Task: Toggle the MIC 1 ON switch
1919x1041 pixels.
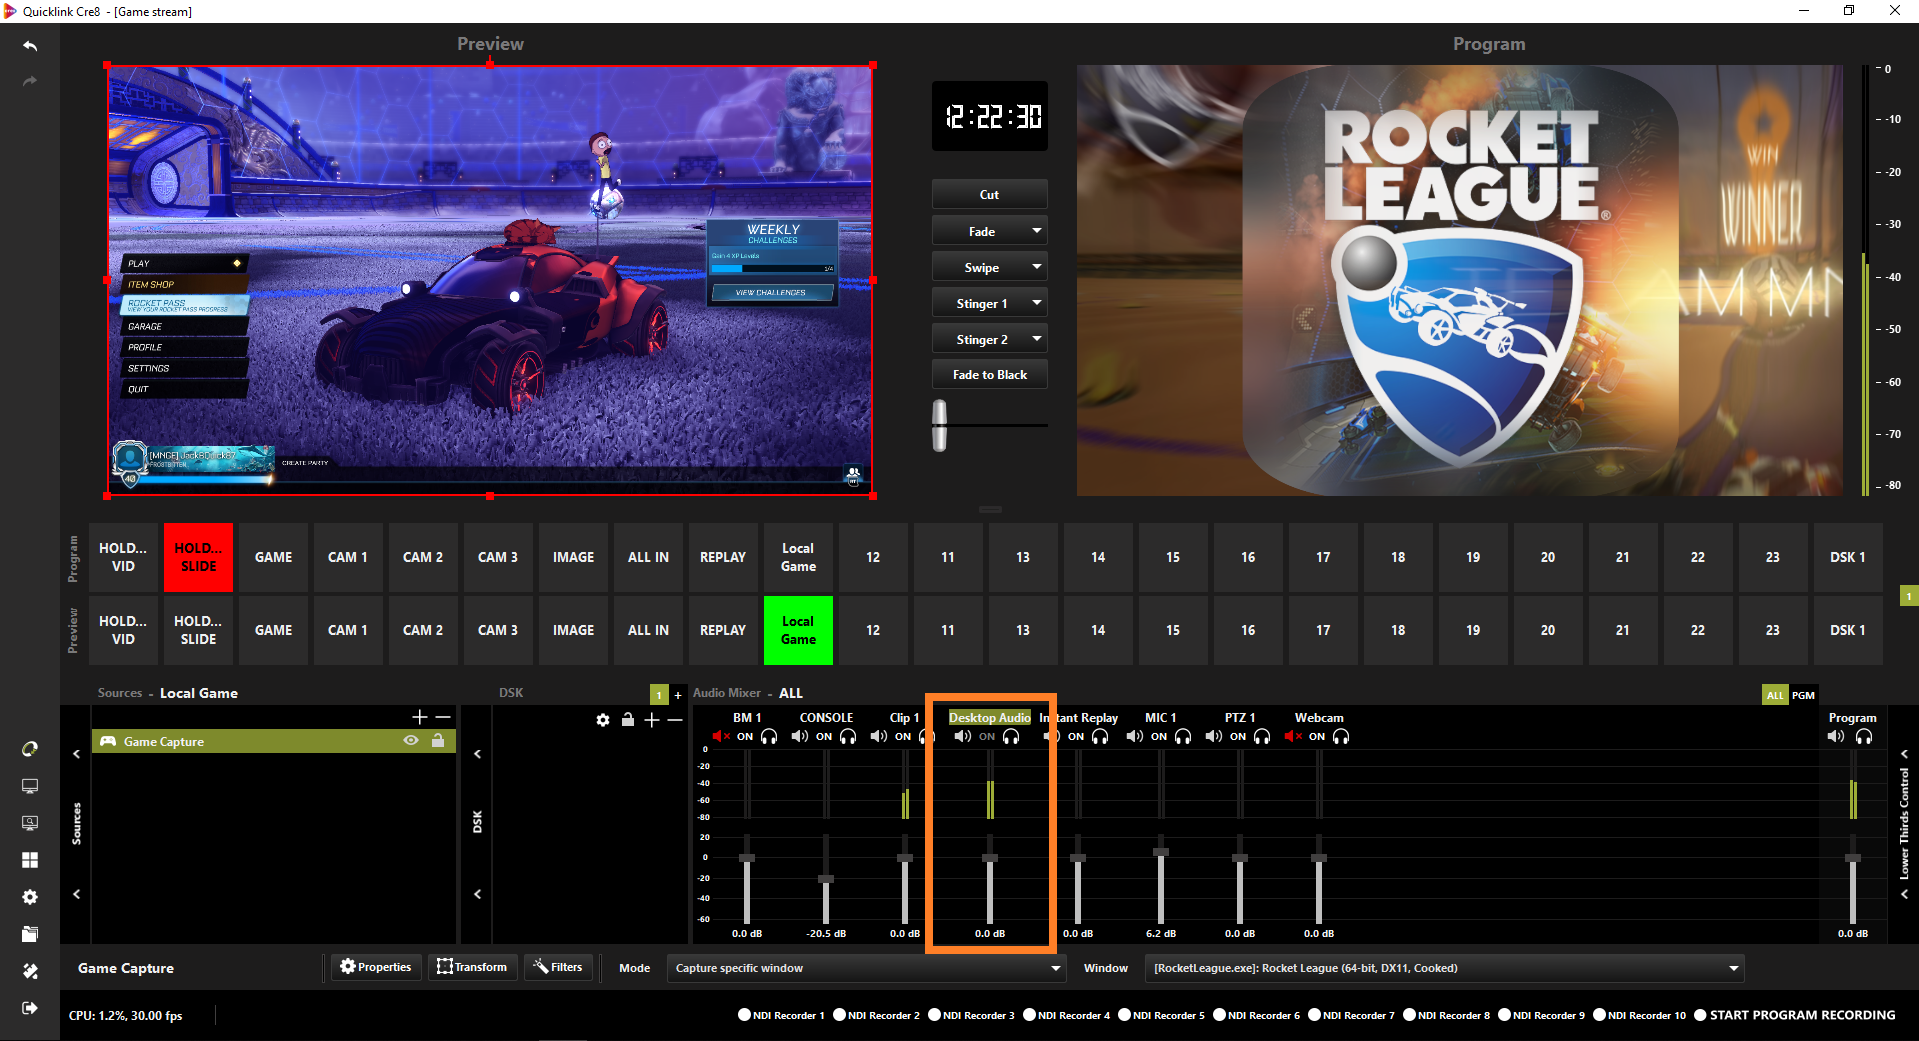Action: point(1159,737)
